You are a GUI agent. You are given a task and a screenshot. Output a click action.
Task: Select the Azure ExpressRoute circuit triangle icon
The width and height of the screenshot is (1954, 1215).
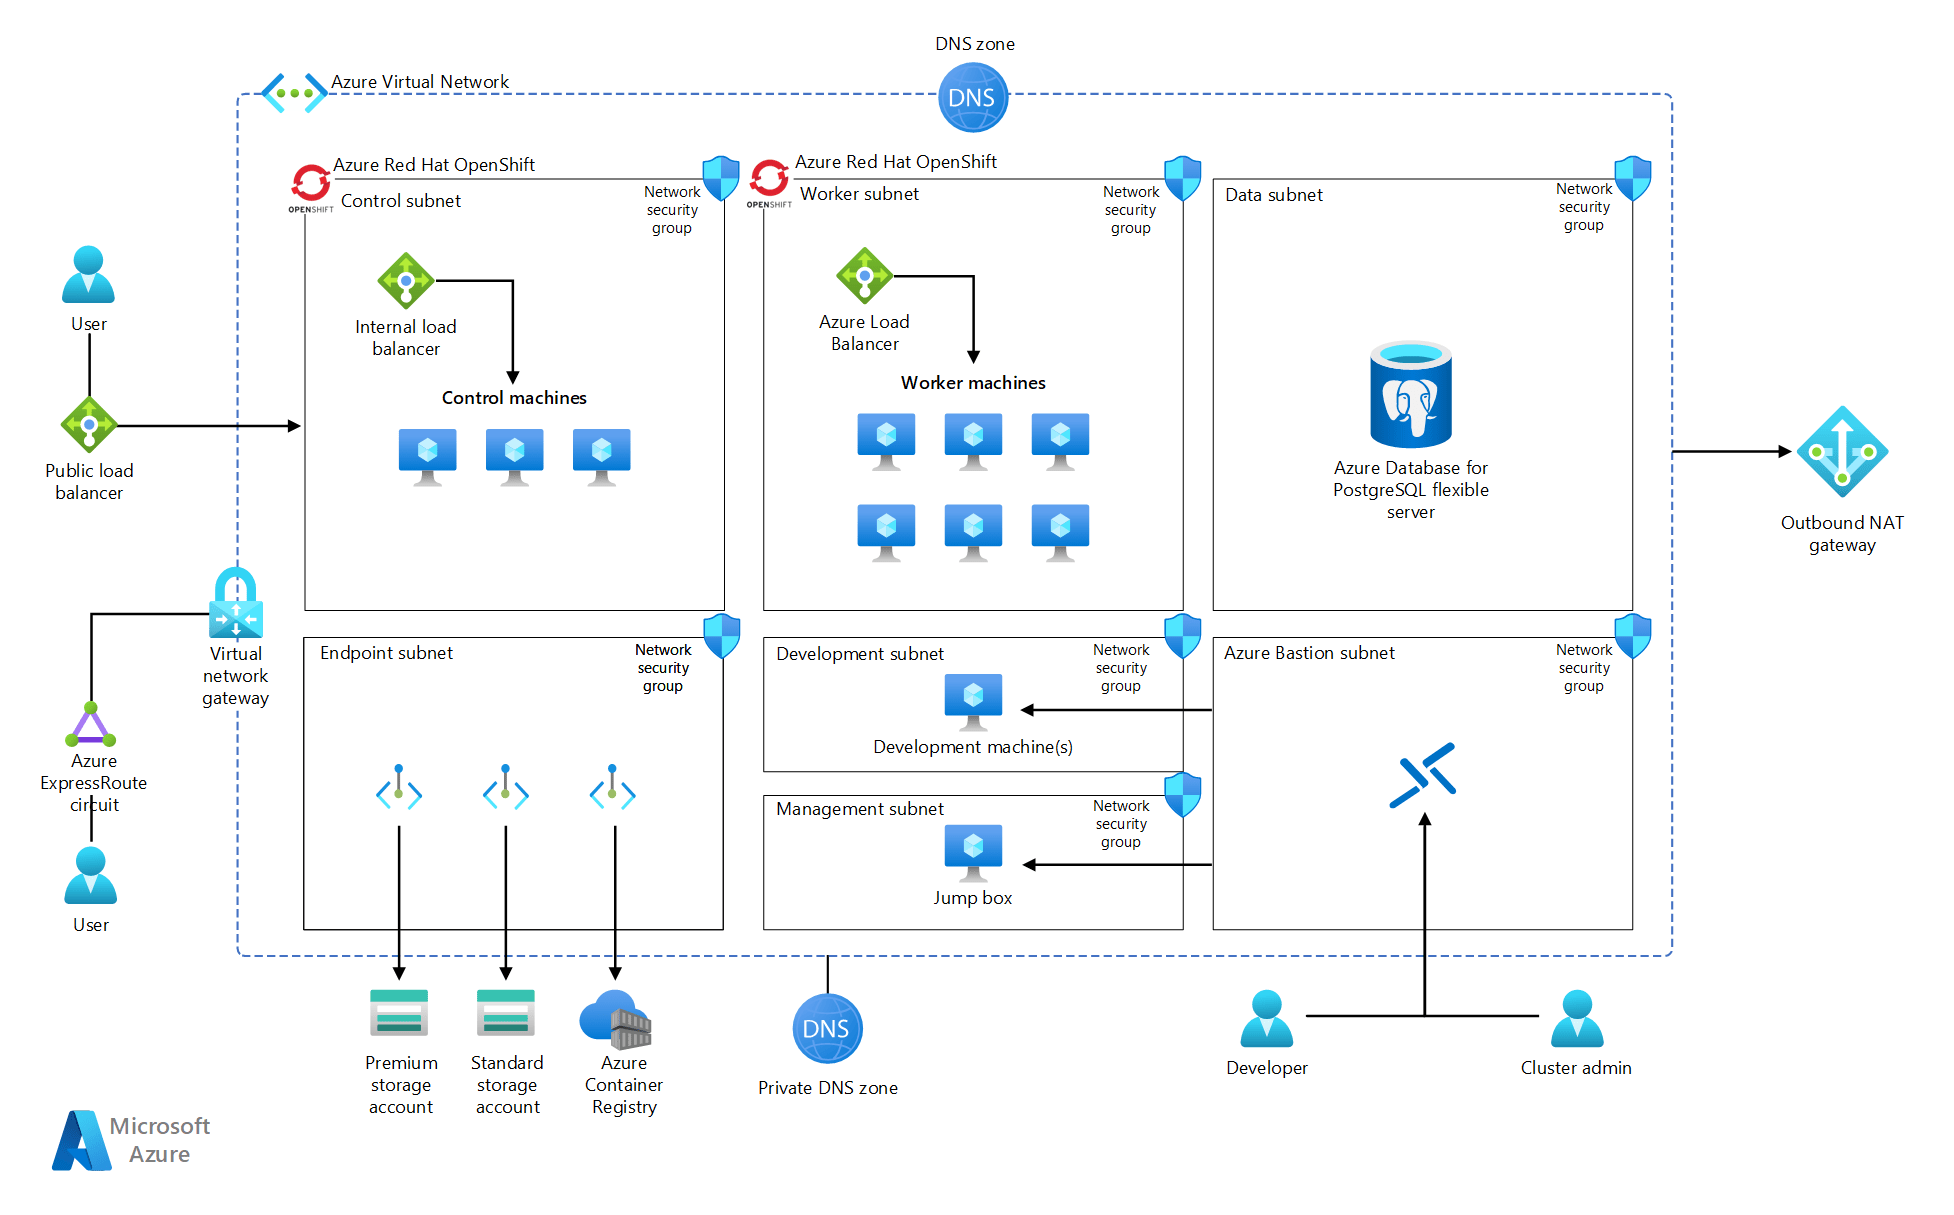(91, 725)
